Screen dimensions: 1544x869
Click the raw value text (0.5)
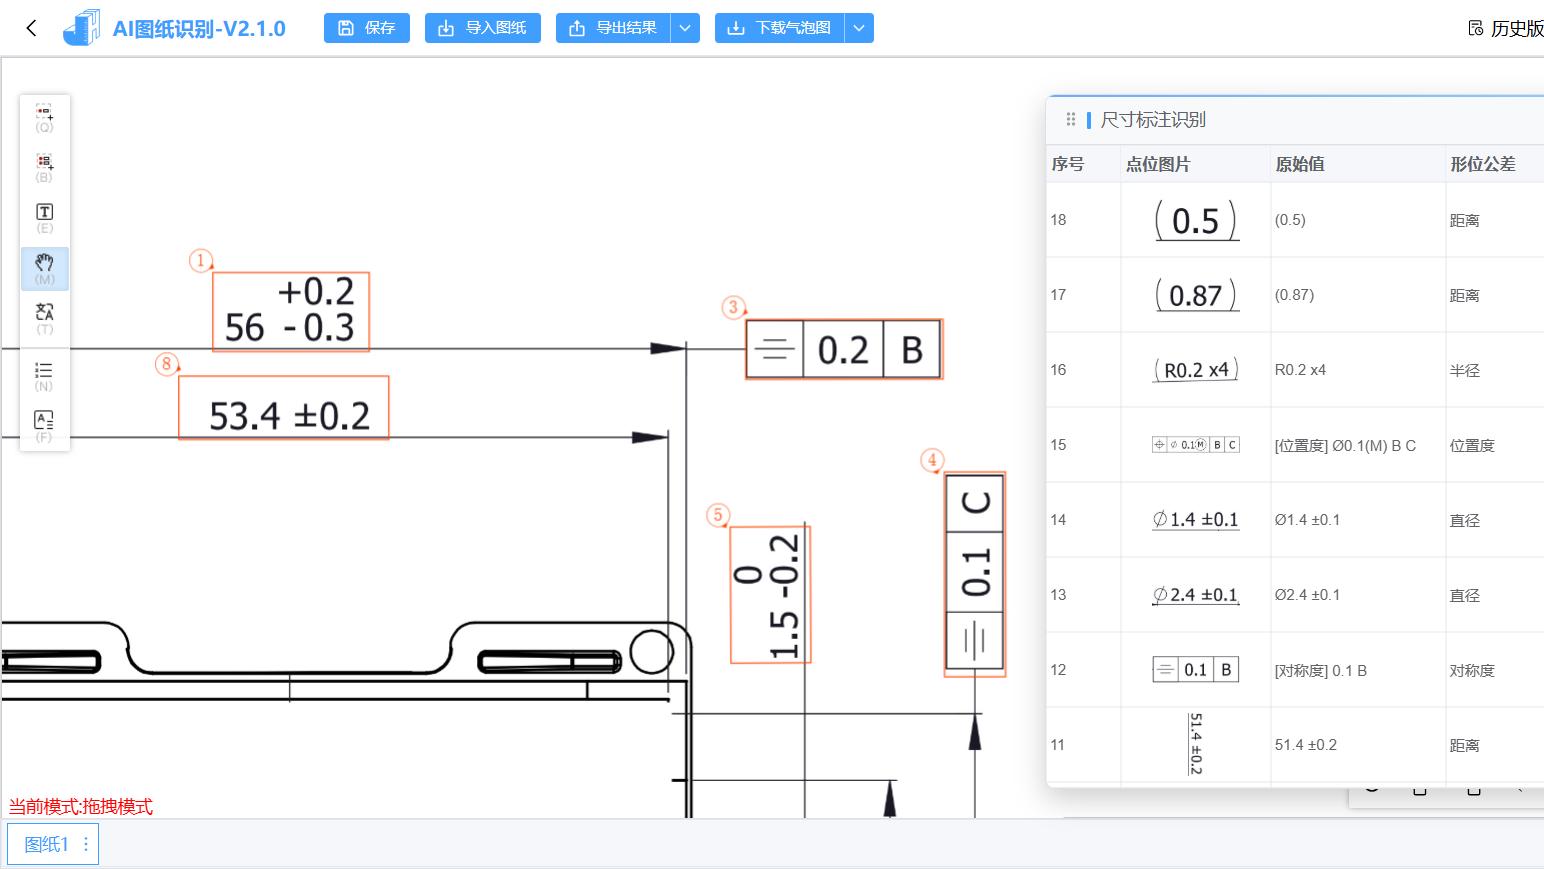point(1290,220)
